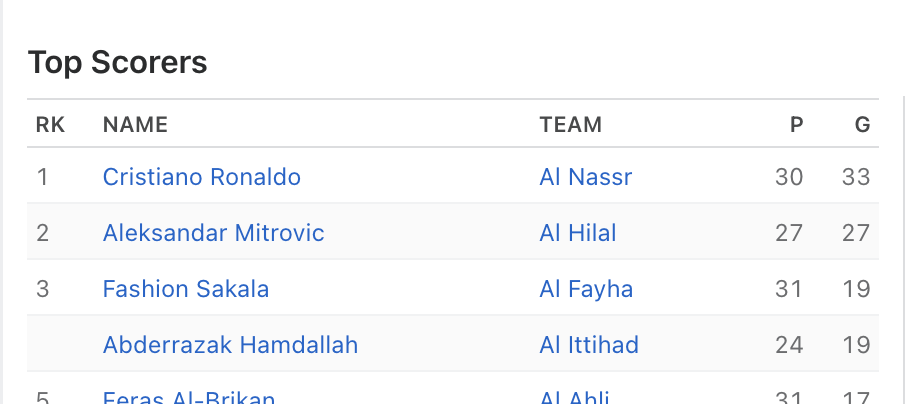Open Abderrazak Hamdallah profile link
The width and height of the screenshot is (916, 404).
click(x=230, y=345)
